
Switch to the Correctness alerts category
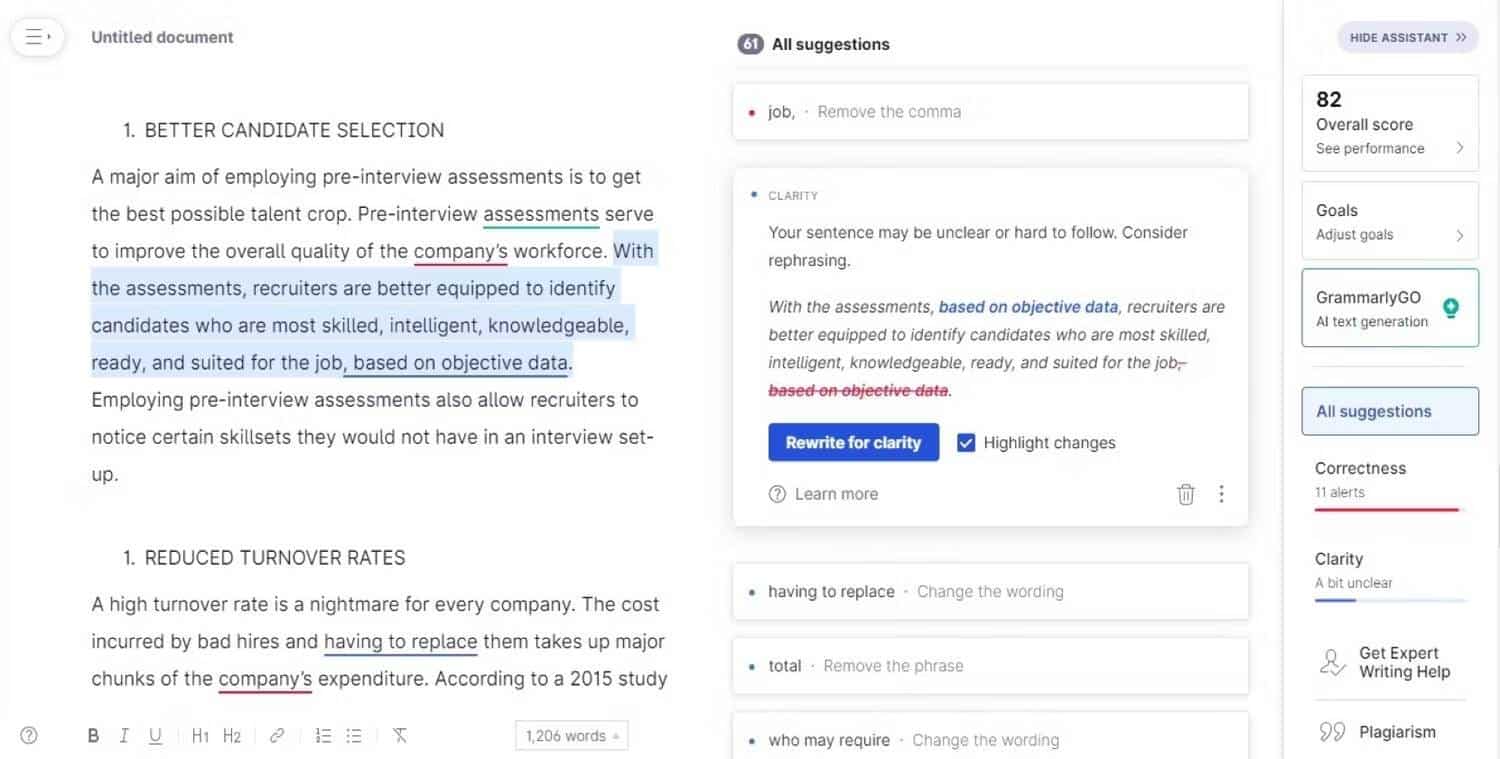(x=1390, y=480)
